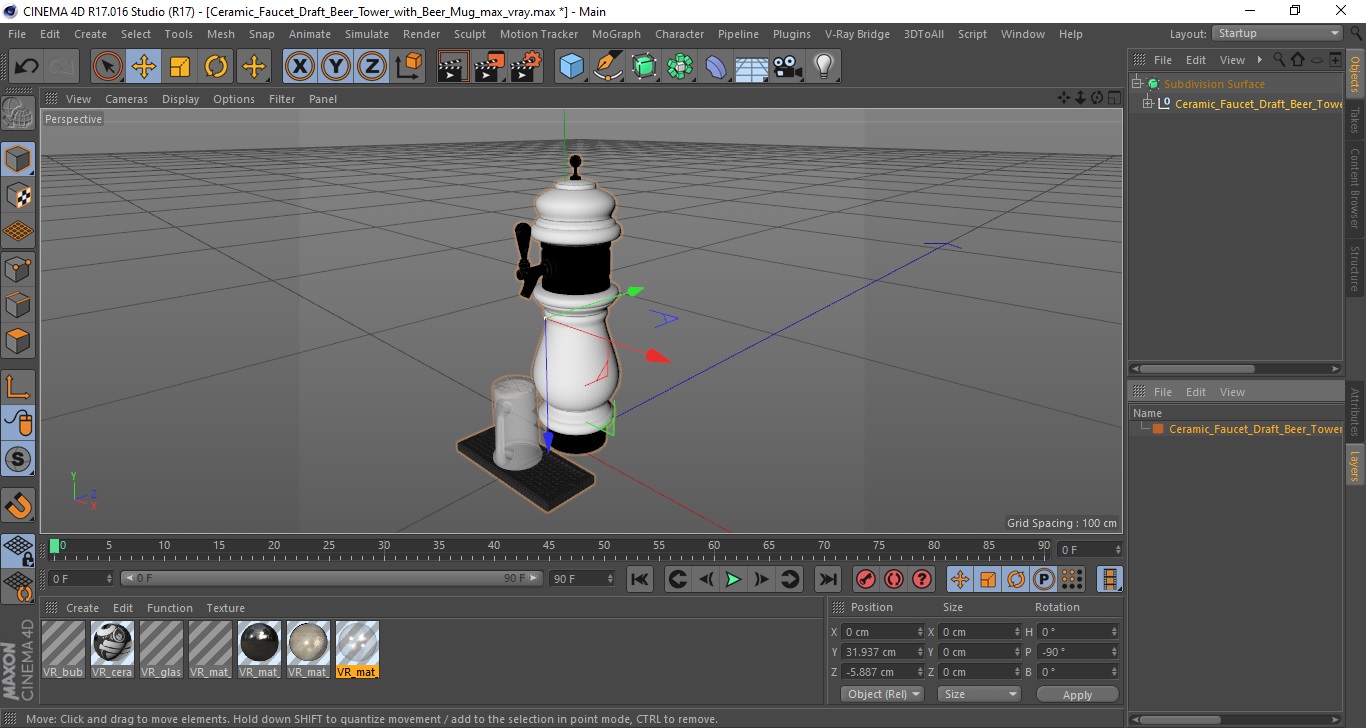Select the Live Selection tool
Screen dimensions: 1366x728
point(108,67)
